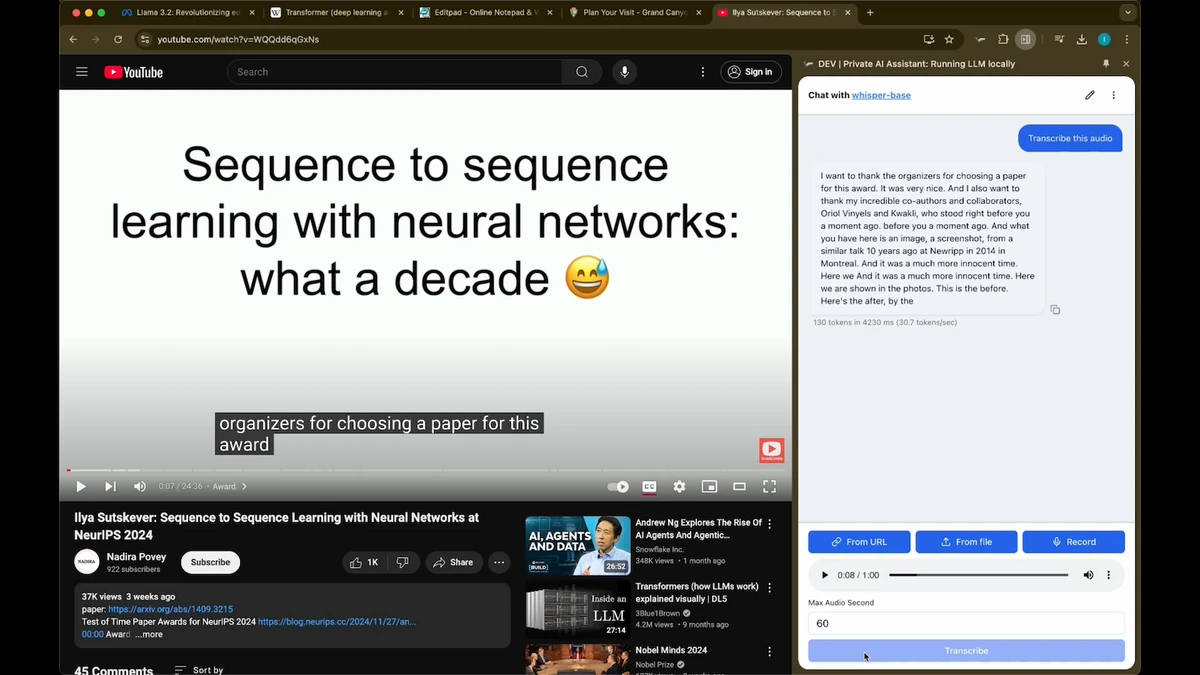
Task: Open YouTube player settings gear
Action: point(679,487)
